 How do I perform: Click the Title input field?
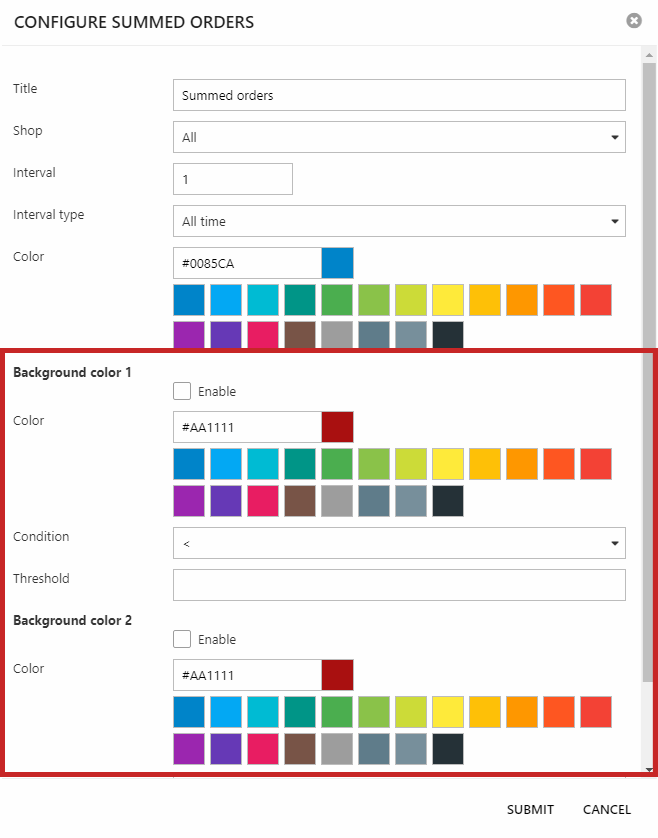(399, 95)
